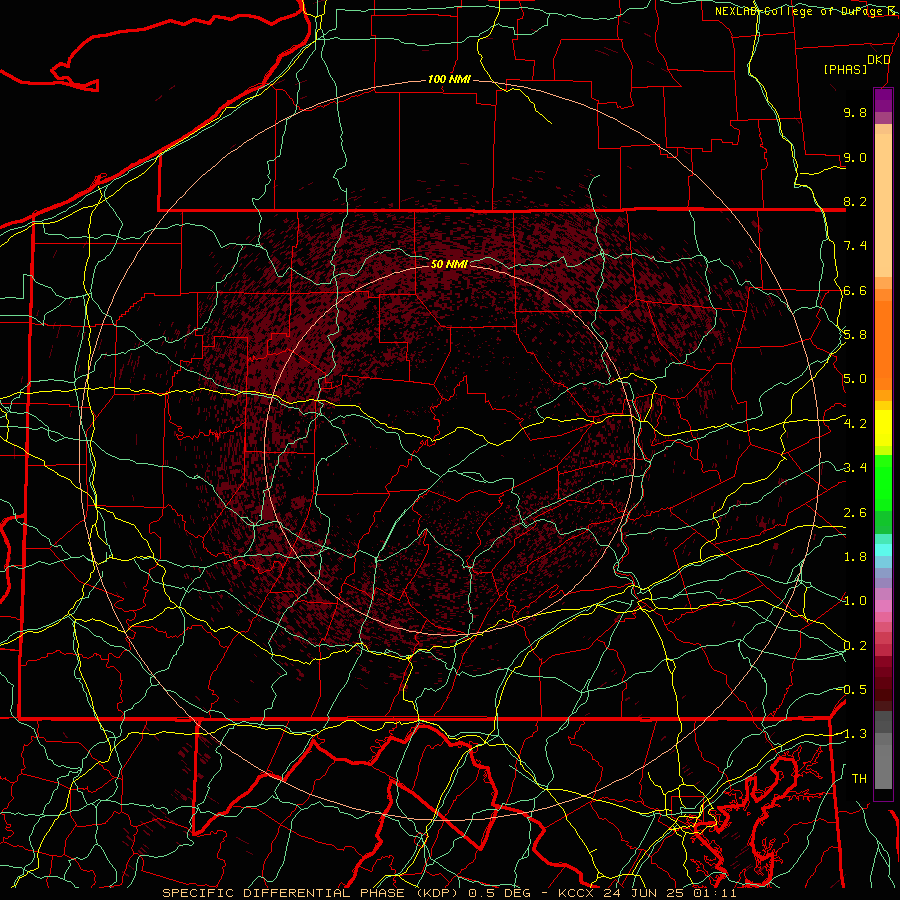Pick the cyan segment of the color bar

pos(883,549)
